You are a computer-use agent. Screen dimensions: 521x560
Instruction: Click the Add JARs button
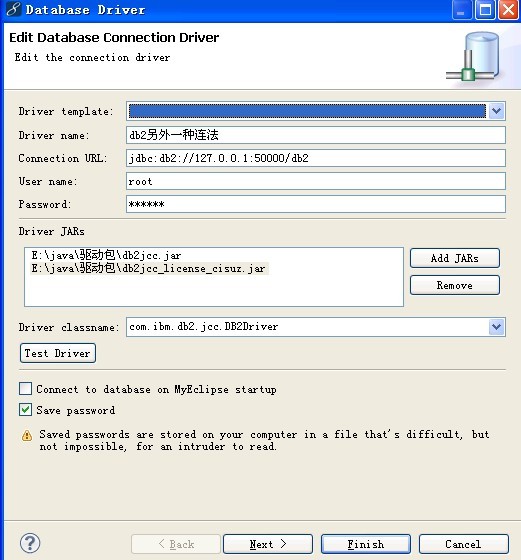[x=455, y=258]
